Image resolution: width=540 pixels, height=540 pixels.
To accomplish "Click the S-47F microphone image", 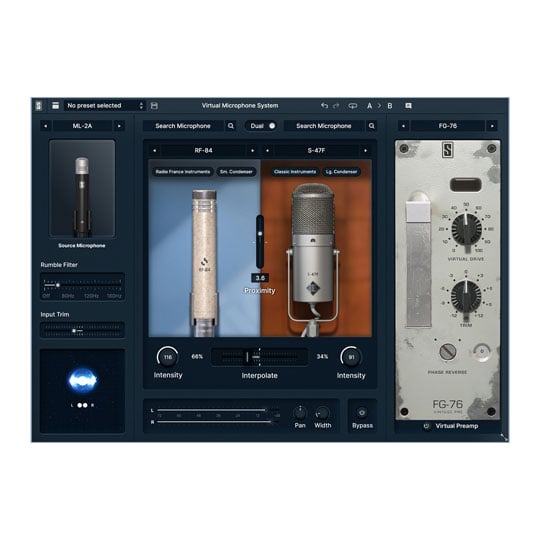I will click(313, 259).
